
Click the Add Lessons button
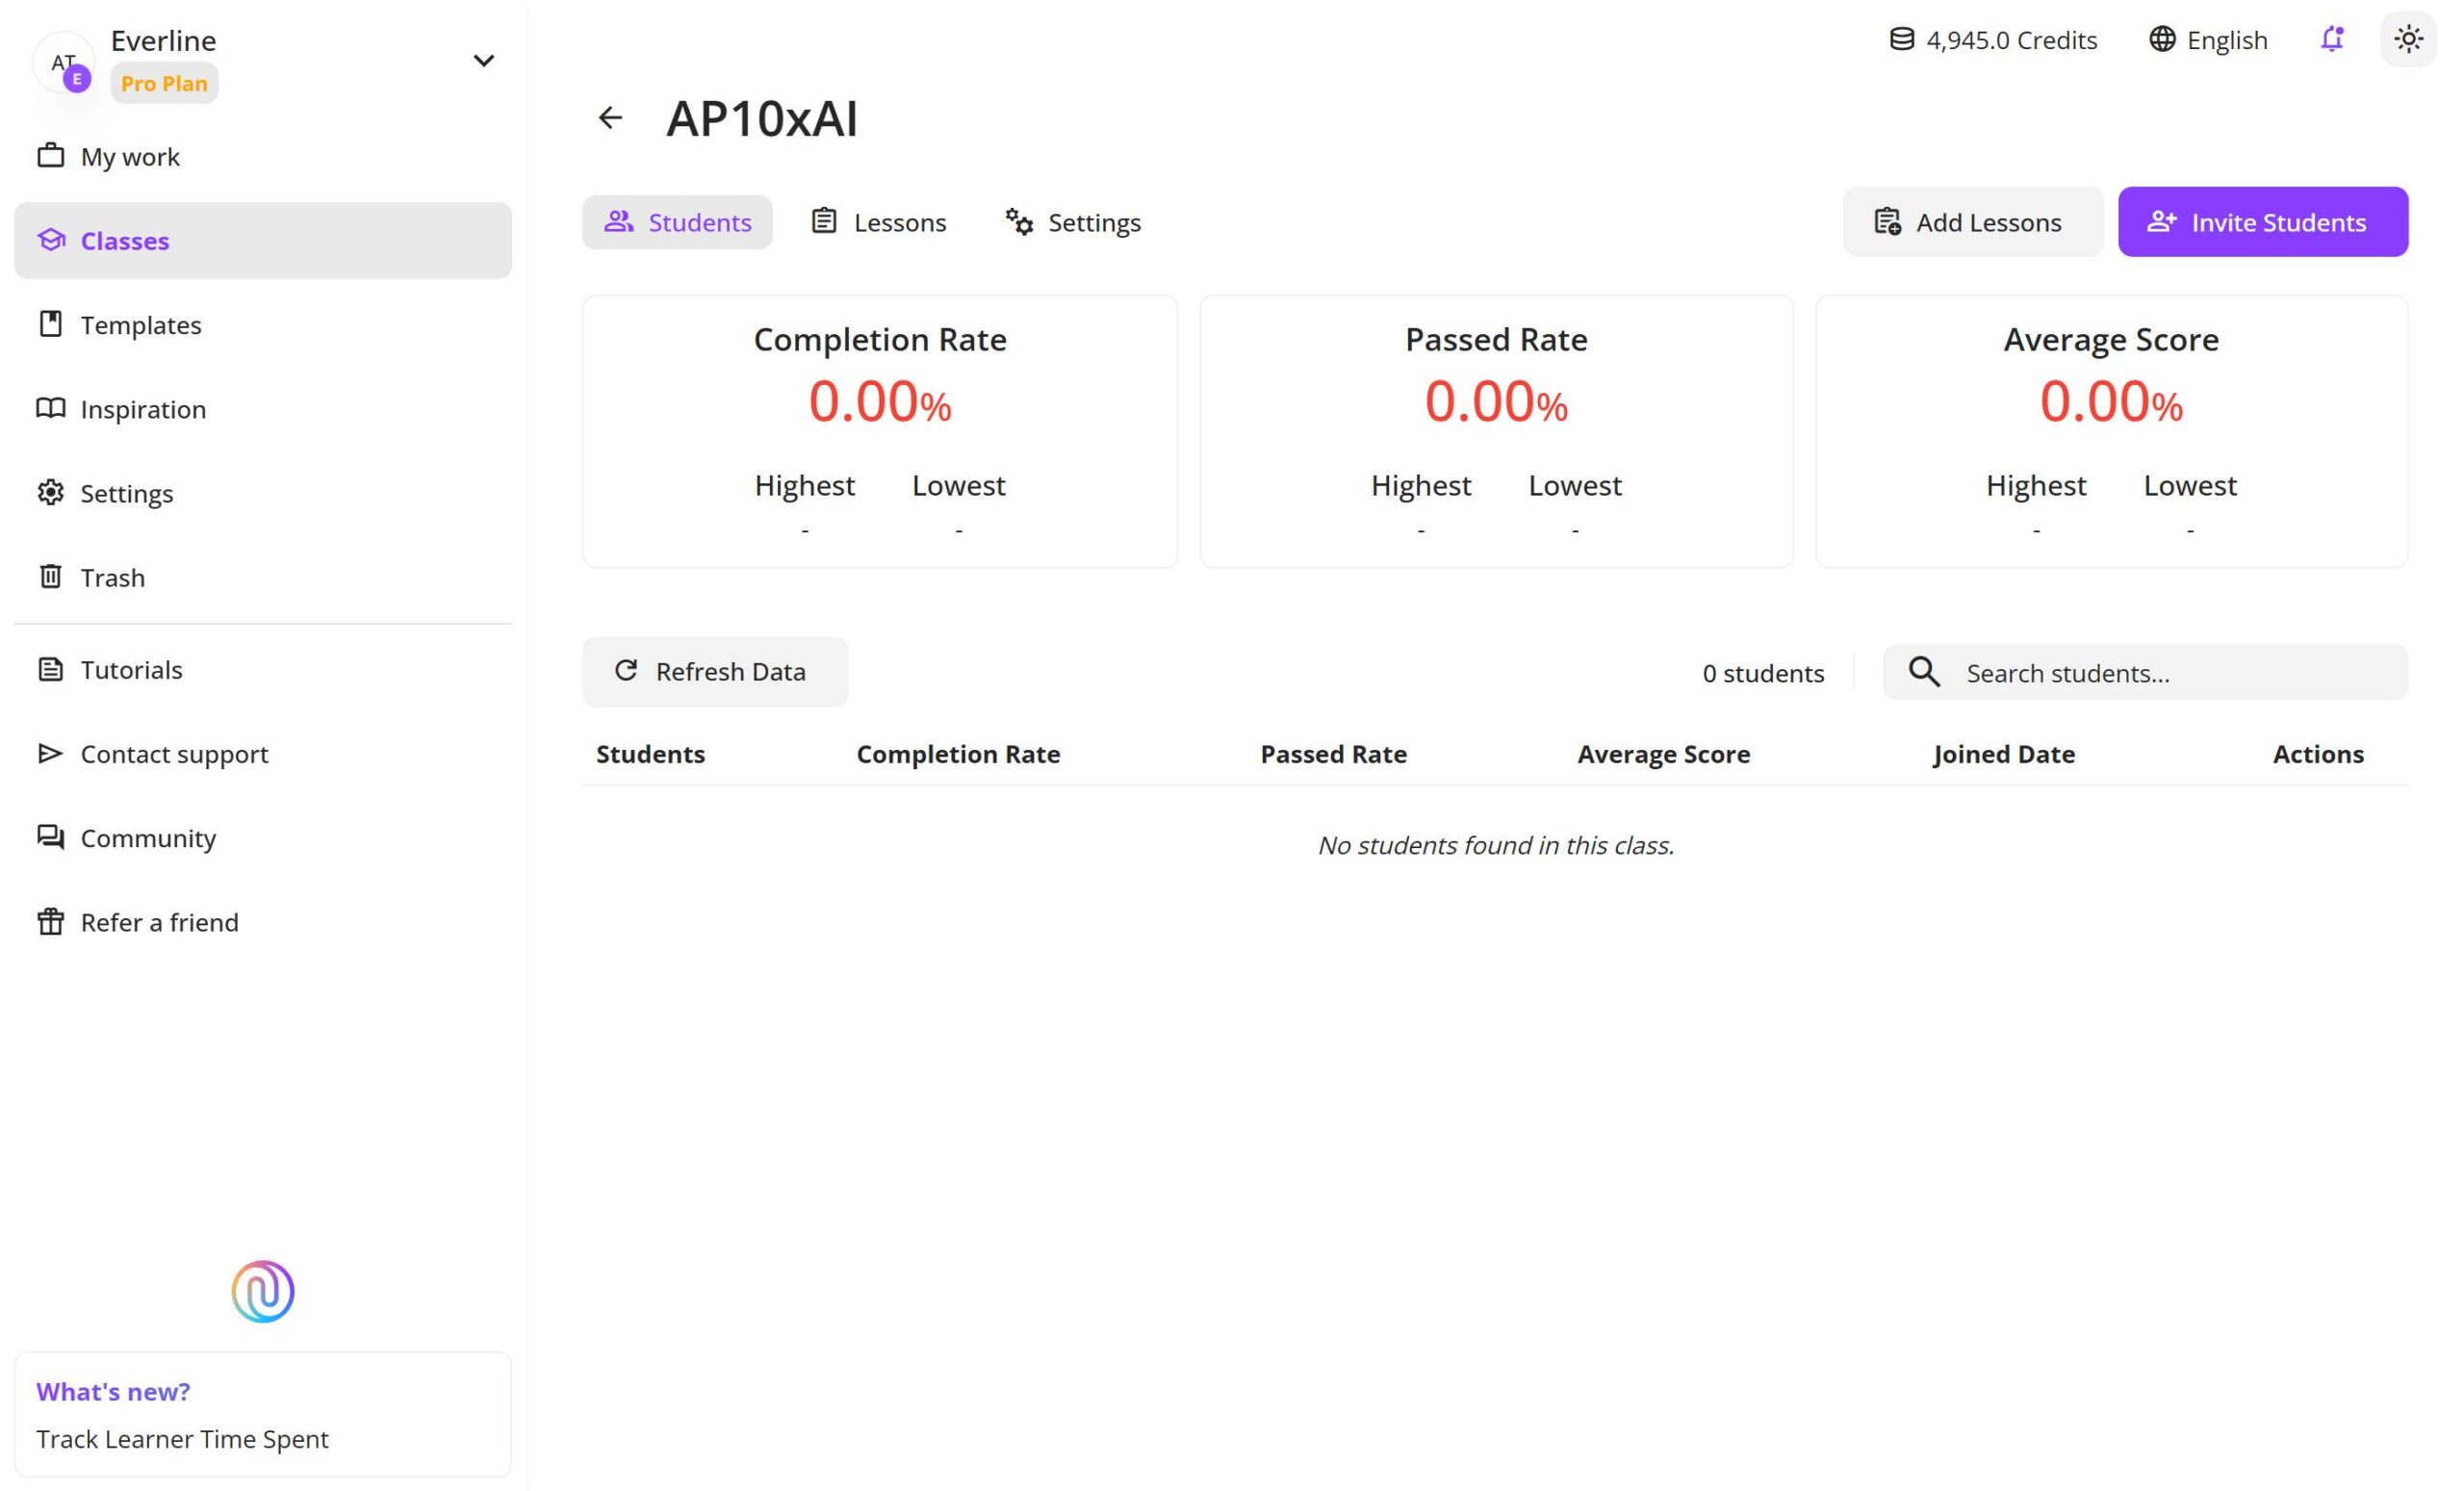pos(1972,222)
